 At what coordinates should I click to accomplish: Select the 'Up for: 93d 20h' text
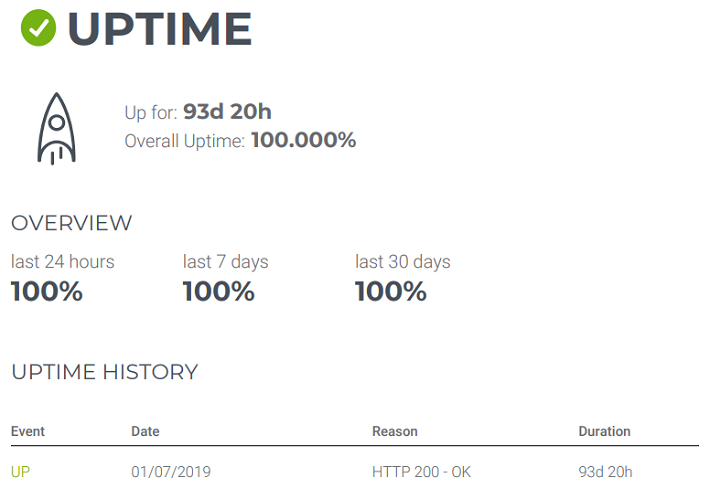pos(198,112)
